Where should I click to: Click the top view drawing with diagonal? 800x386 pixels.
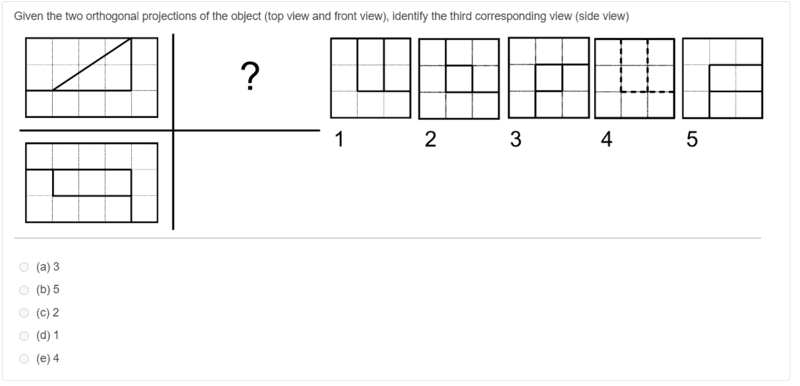click(91, 77)
